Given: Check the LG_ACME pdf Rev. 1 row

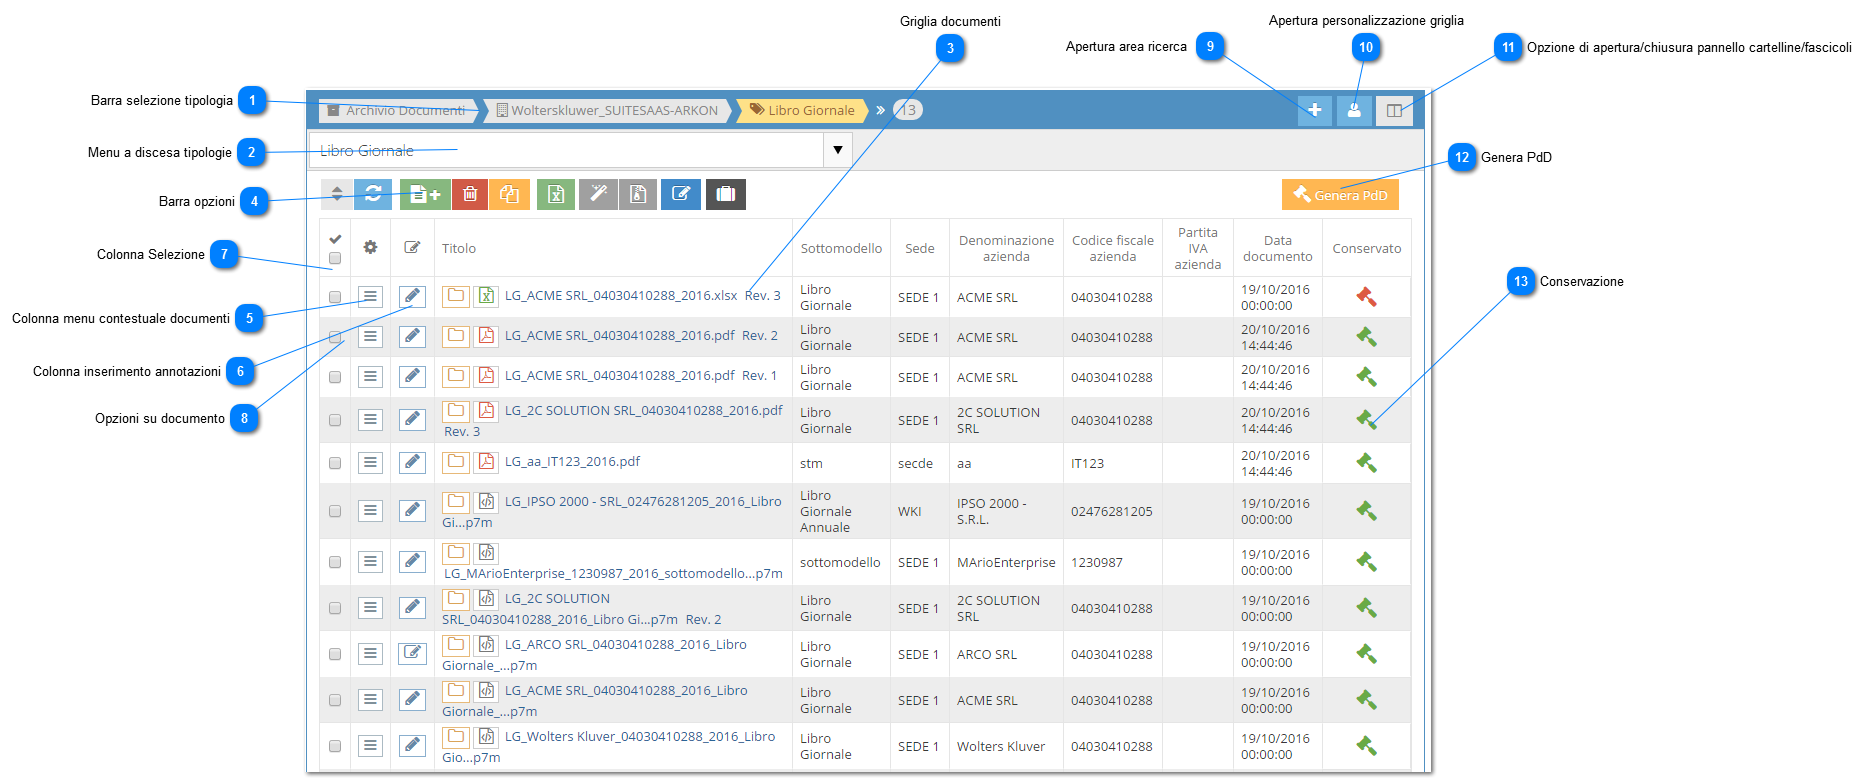Looking at the screenshot, I should (335, 377).
